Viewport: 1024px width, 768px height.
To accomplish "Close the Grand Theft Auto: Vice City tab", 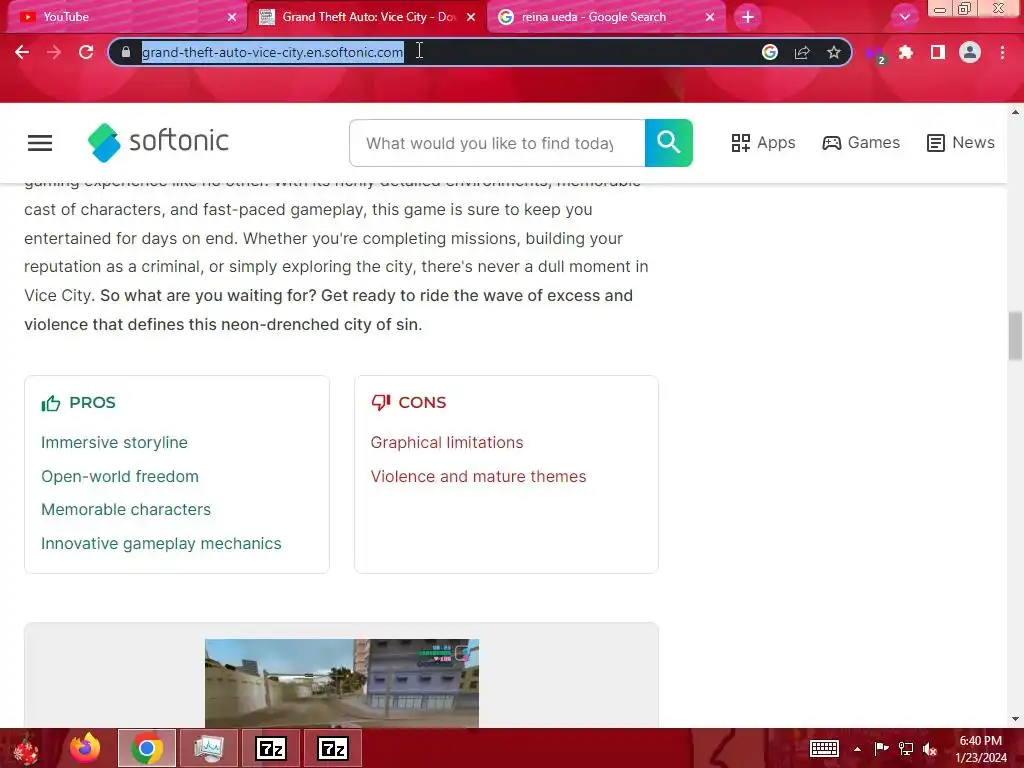I will pyautogui.click(x=471, y=17).
